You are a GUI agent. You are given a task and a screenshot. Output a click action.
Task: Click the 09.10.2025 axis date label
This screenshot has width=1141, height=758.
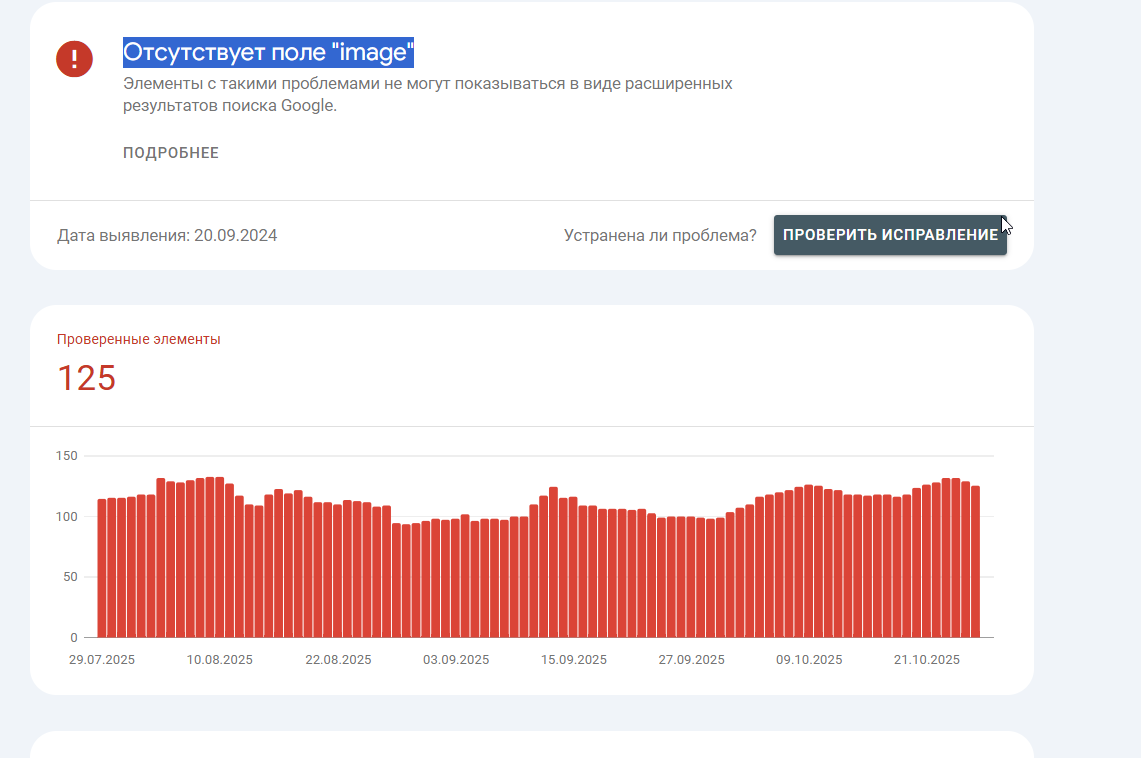809,660
